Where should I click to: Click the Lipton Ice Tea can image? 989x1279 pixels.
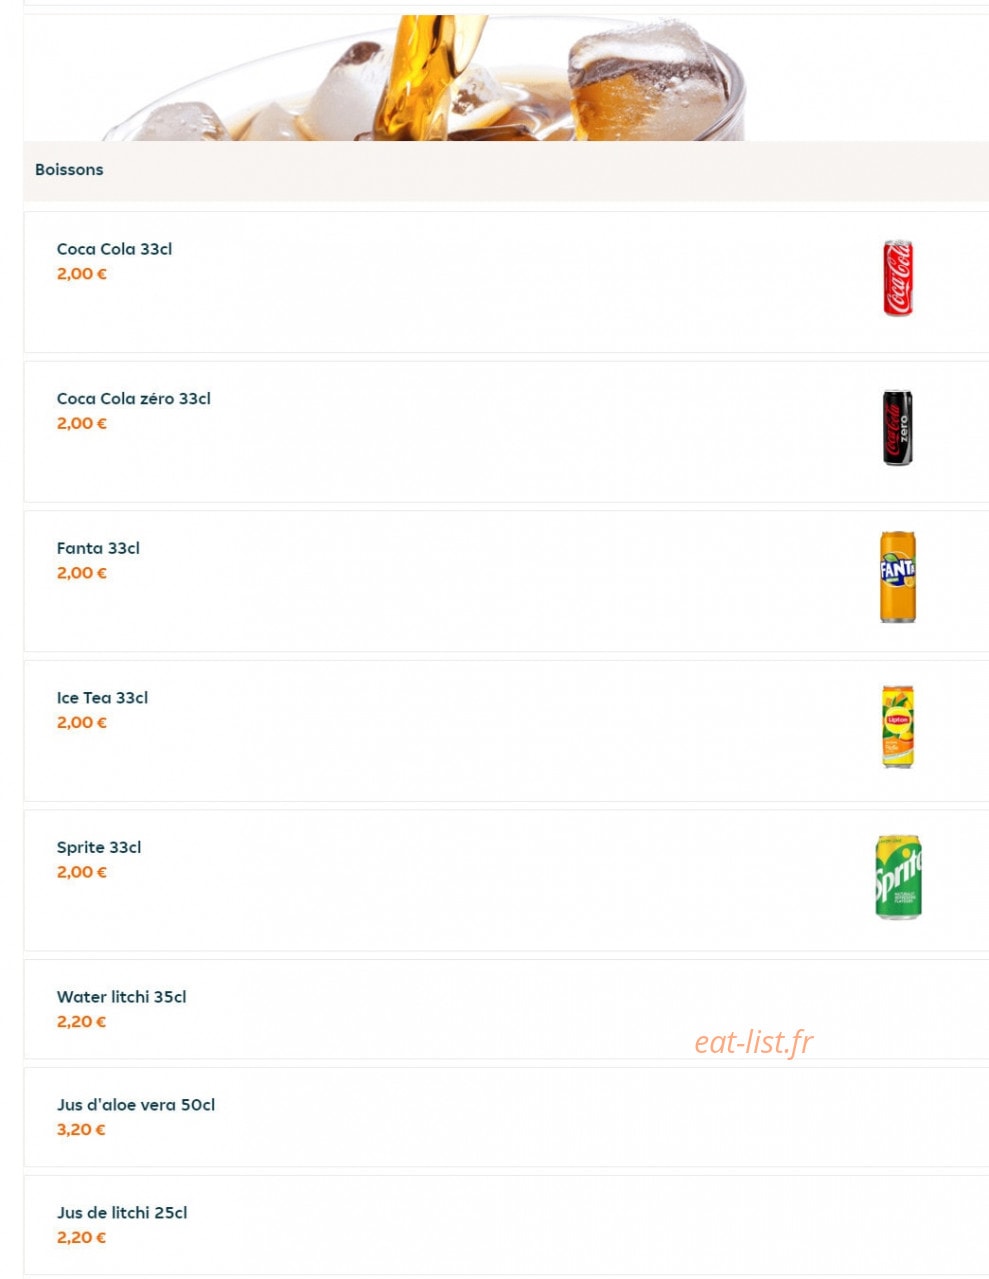point(897,727)
